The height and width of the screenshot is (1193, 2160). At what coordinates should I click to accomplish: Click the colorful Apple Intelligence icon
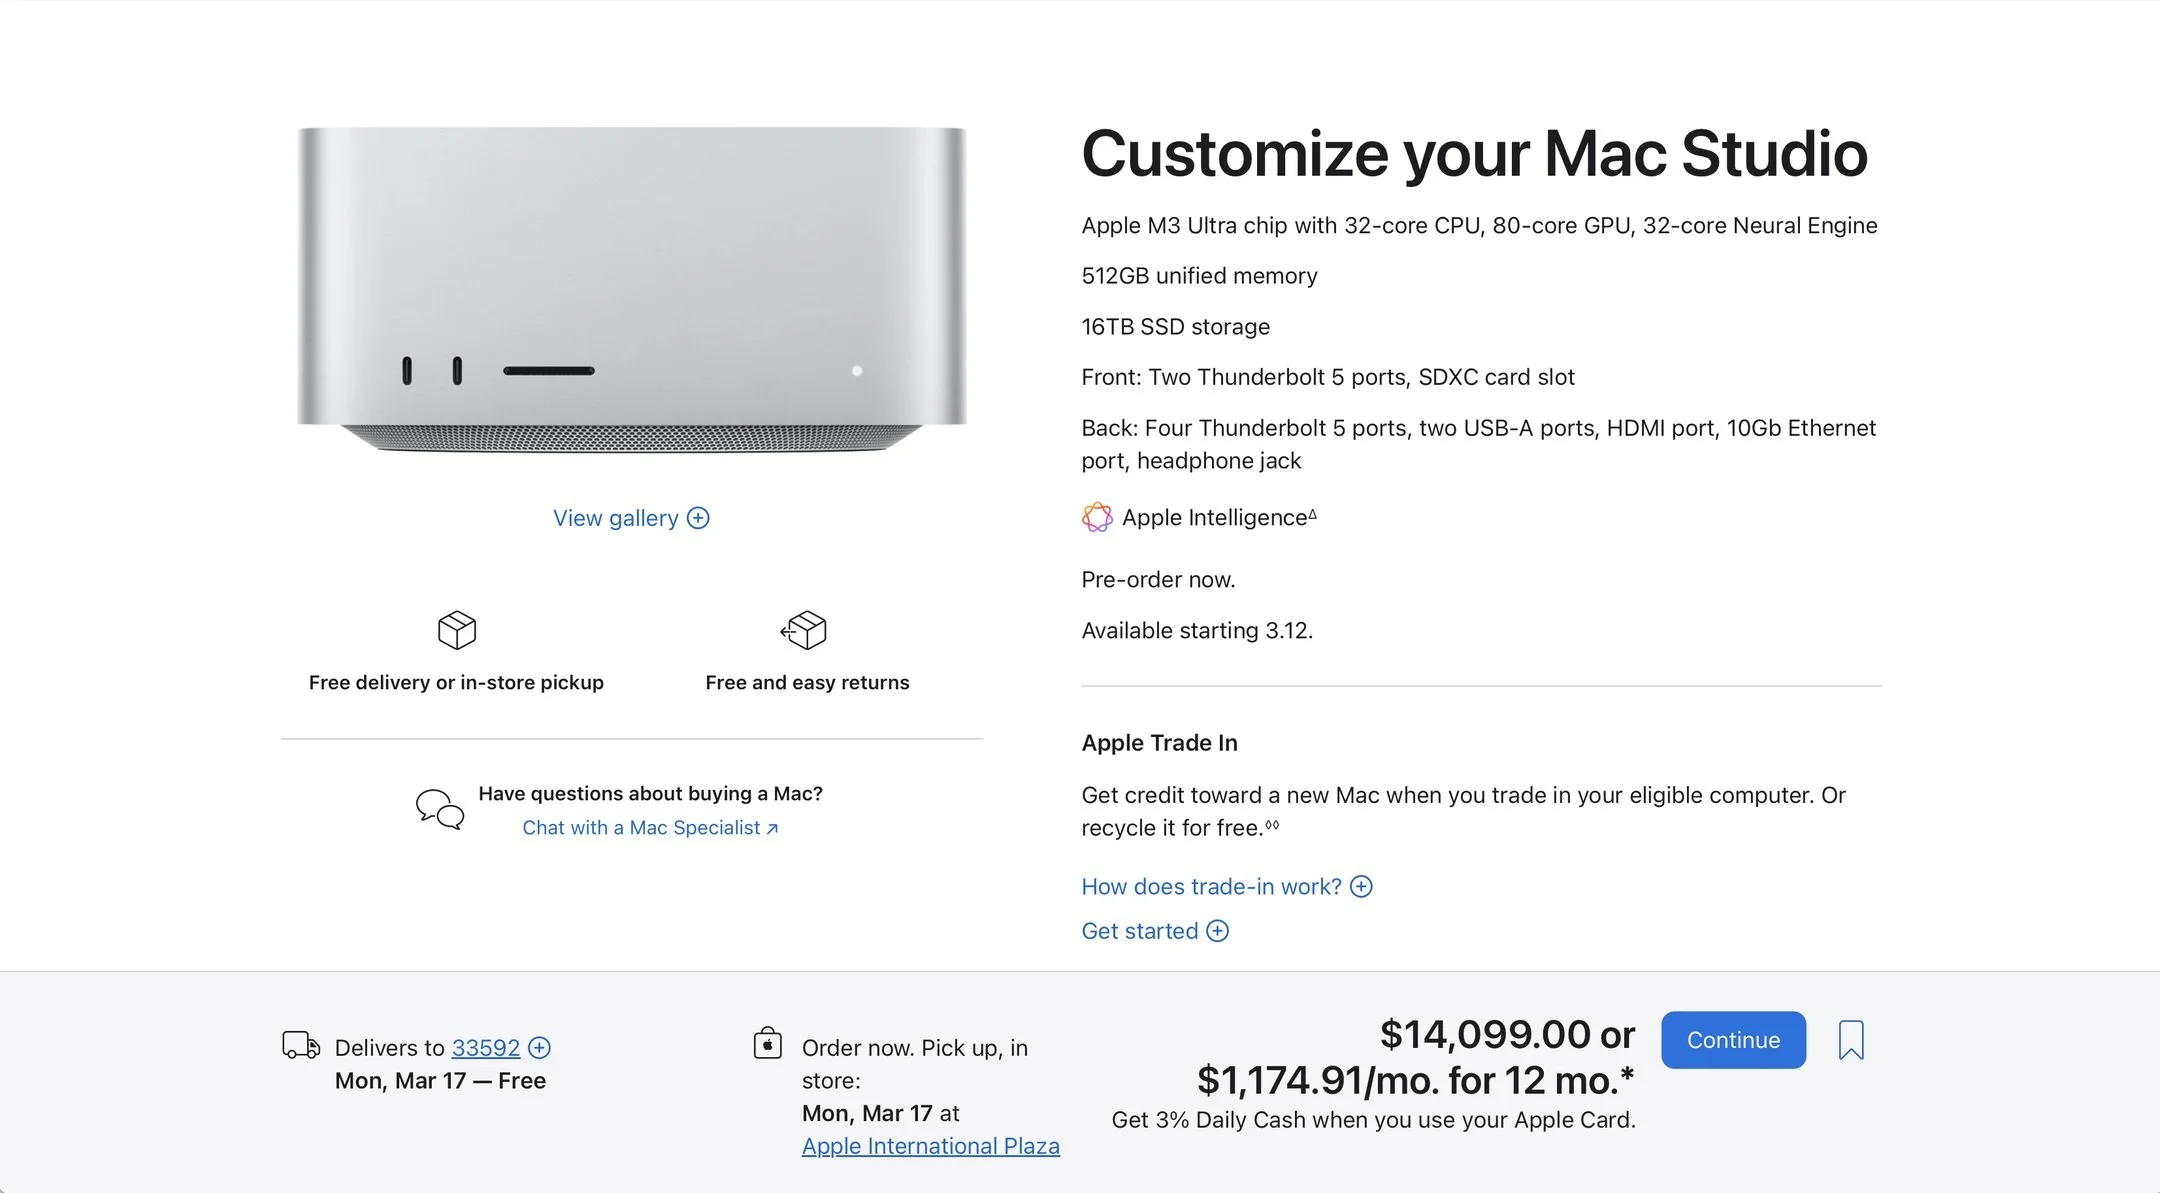1097,517
